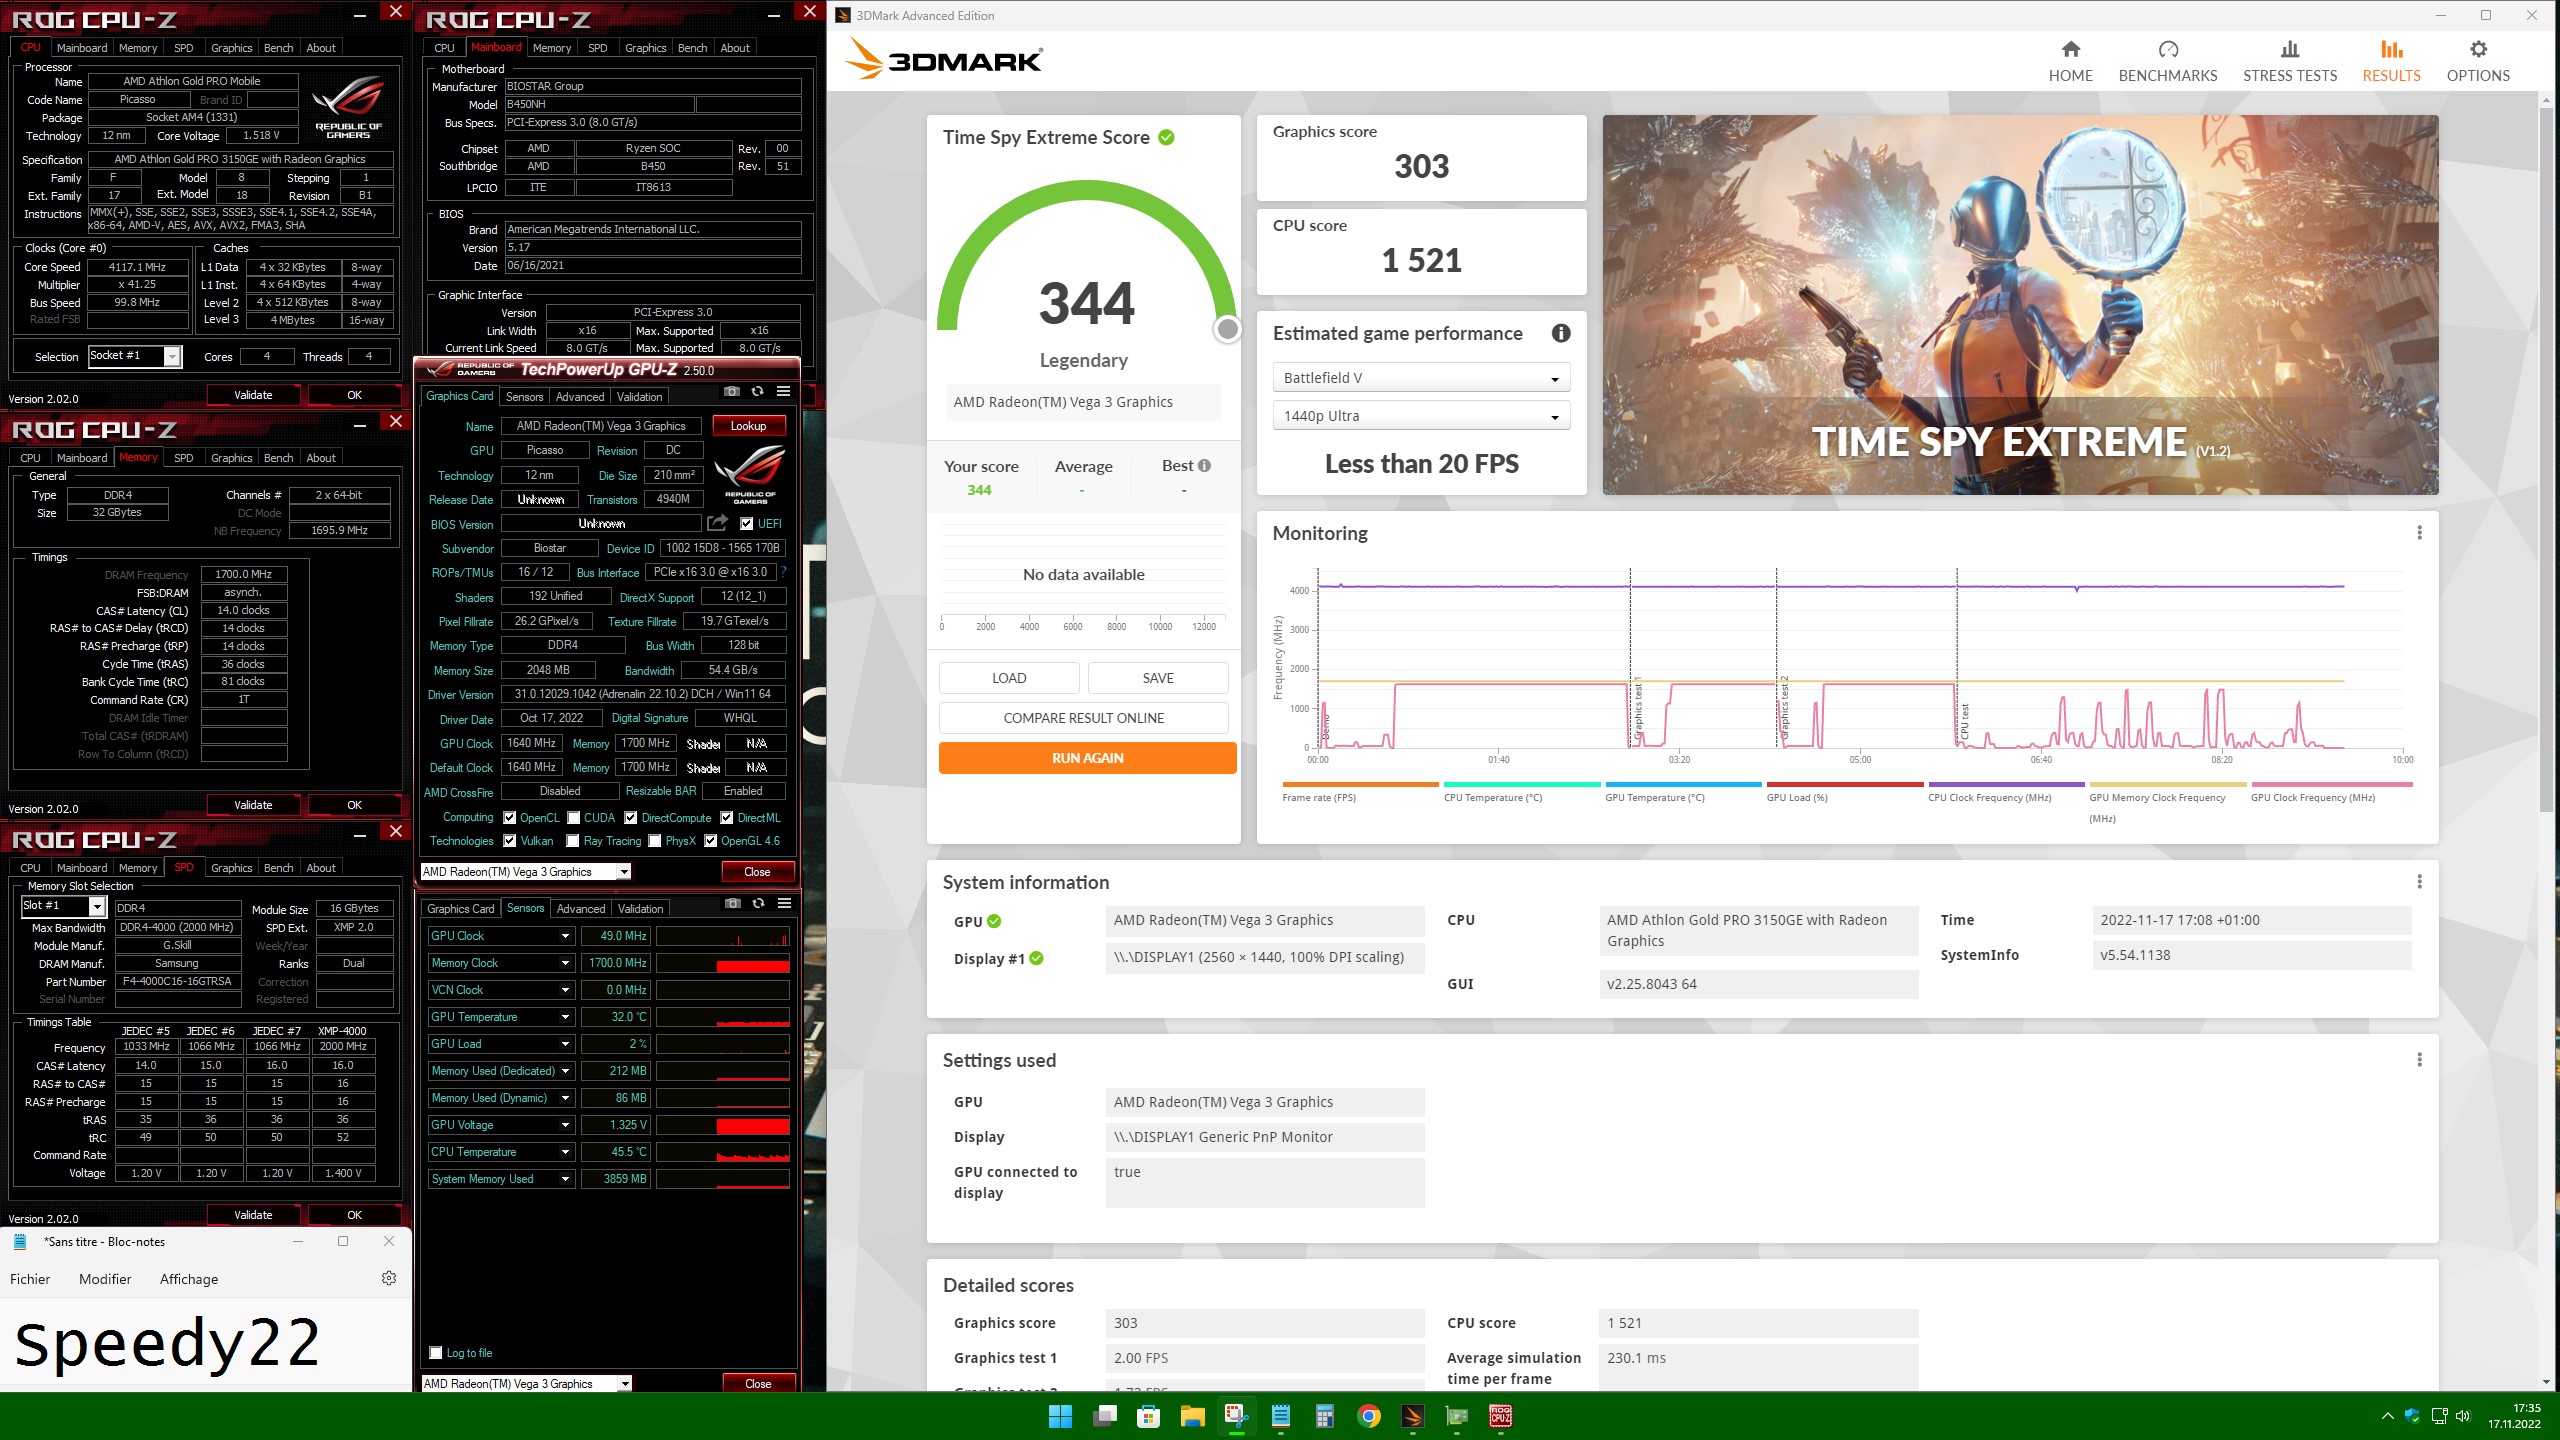Toggle the CUDA checkbox
Image resolution: width=2560 pixels, height=1440 pixels.
[574, 818]
